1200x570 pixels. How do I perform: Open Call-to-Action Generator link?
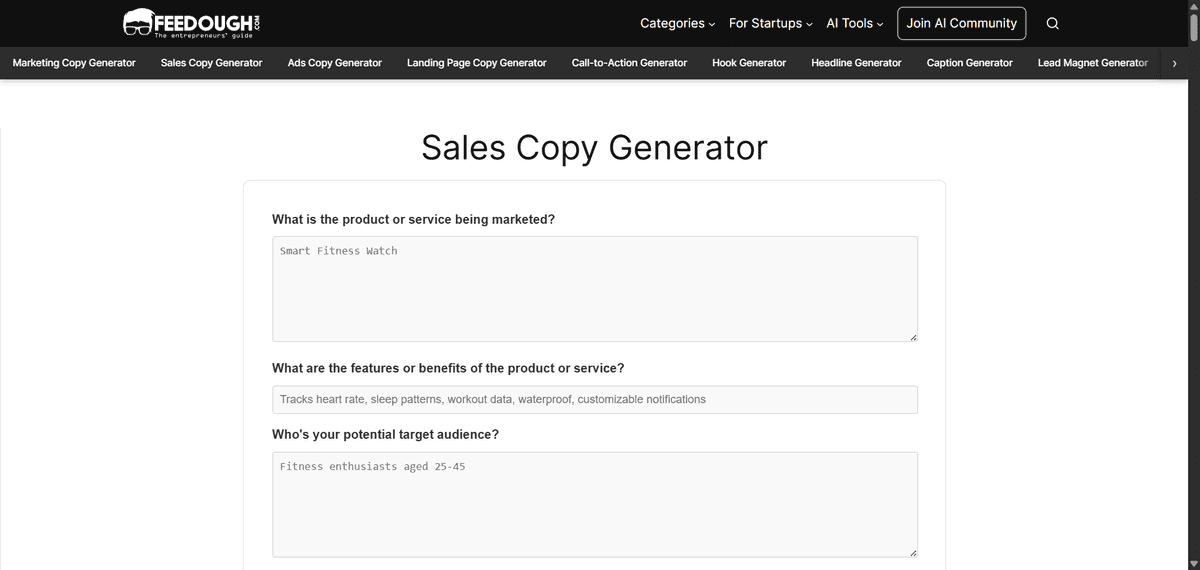[629, 63]
